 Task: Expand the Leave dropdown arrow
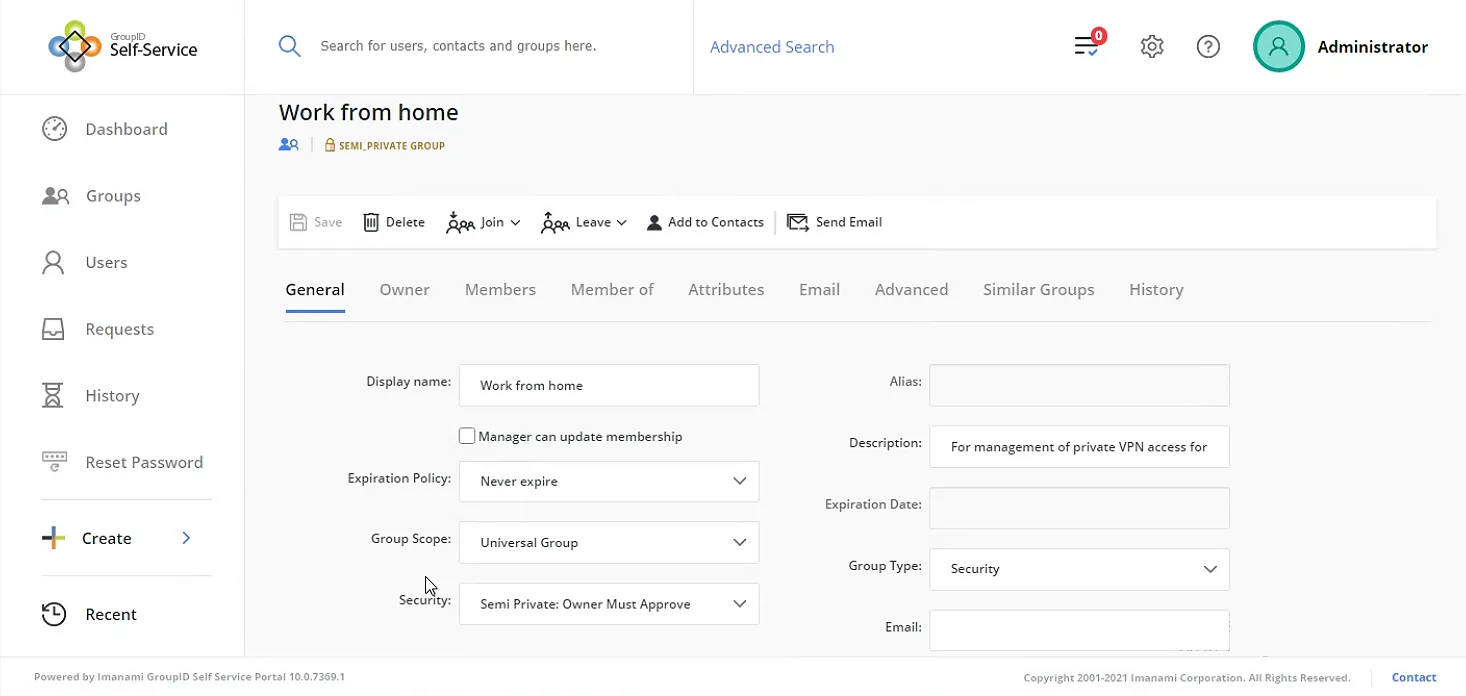(621, 223)
